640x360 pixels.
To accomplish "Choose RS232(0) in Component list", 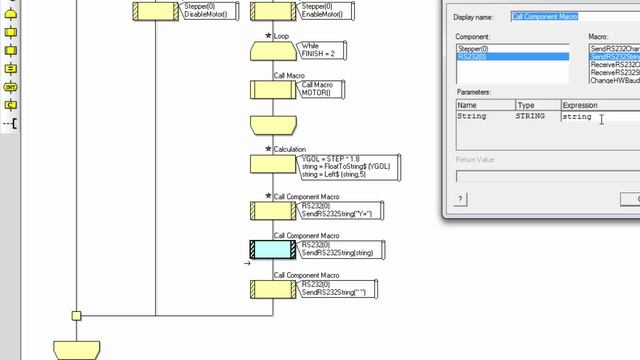I will coord(512,56).
